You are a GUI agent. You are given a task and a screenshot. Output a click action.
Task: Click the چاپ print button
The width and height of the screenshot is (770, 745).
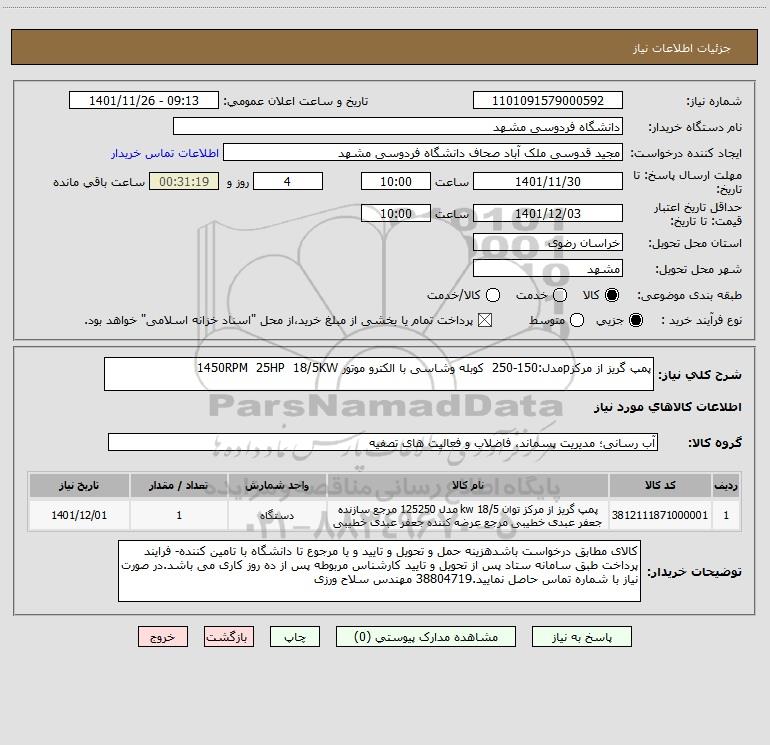(295, 637)
